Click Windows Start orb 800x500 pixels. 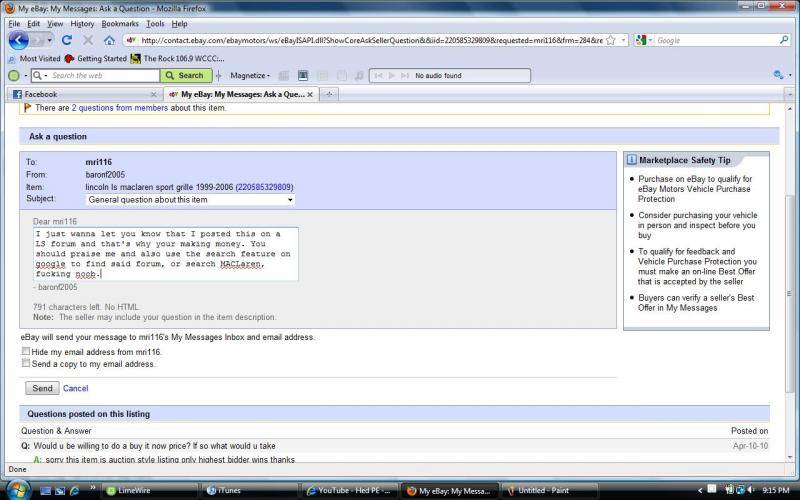click(x=18, y=490)
